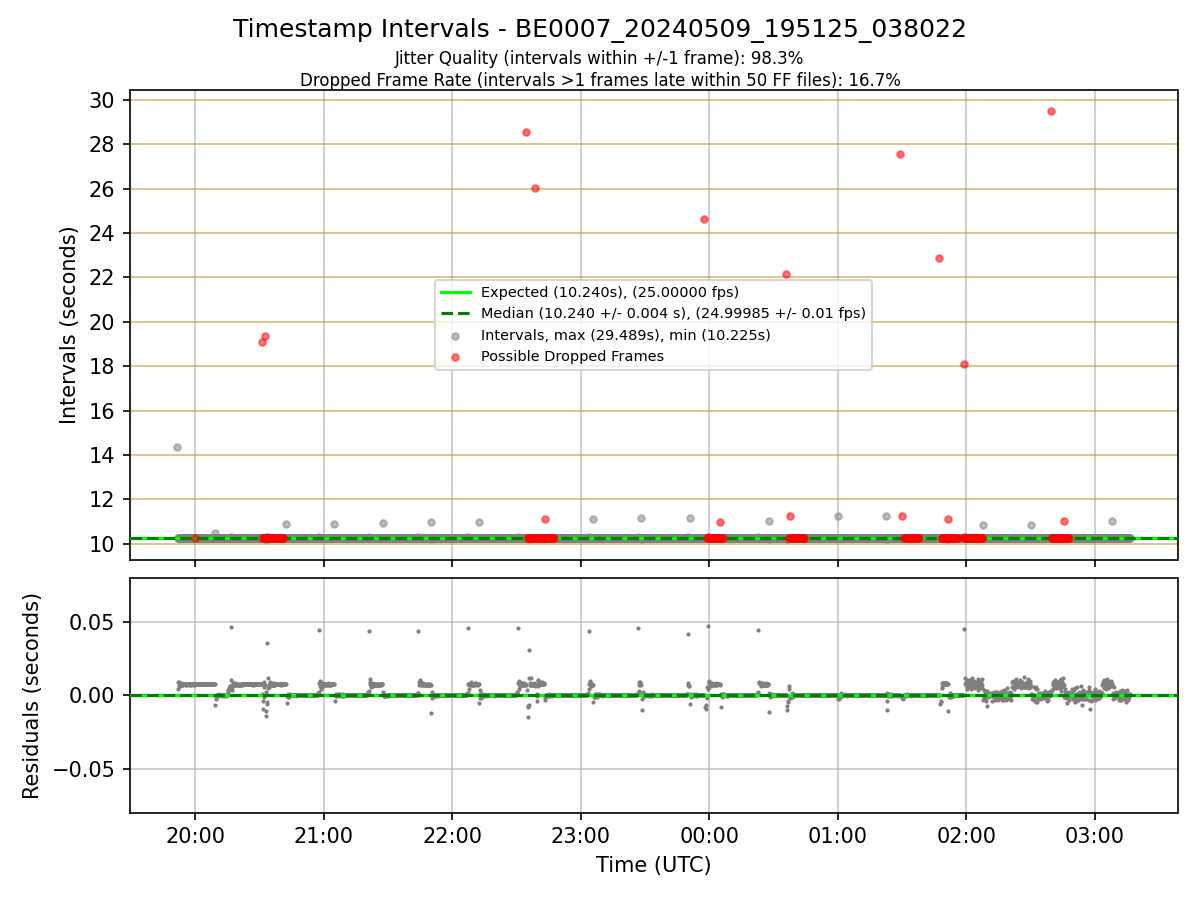
Task: Click the gray interval point at 14.3 seconds
Action: [x=177, y=447]
